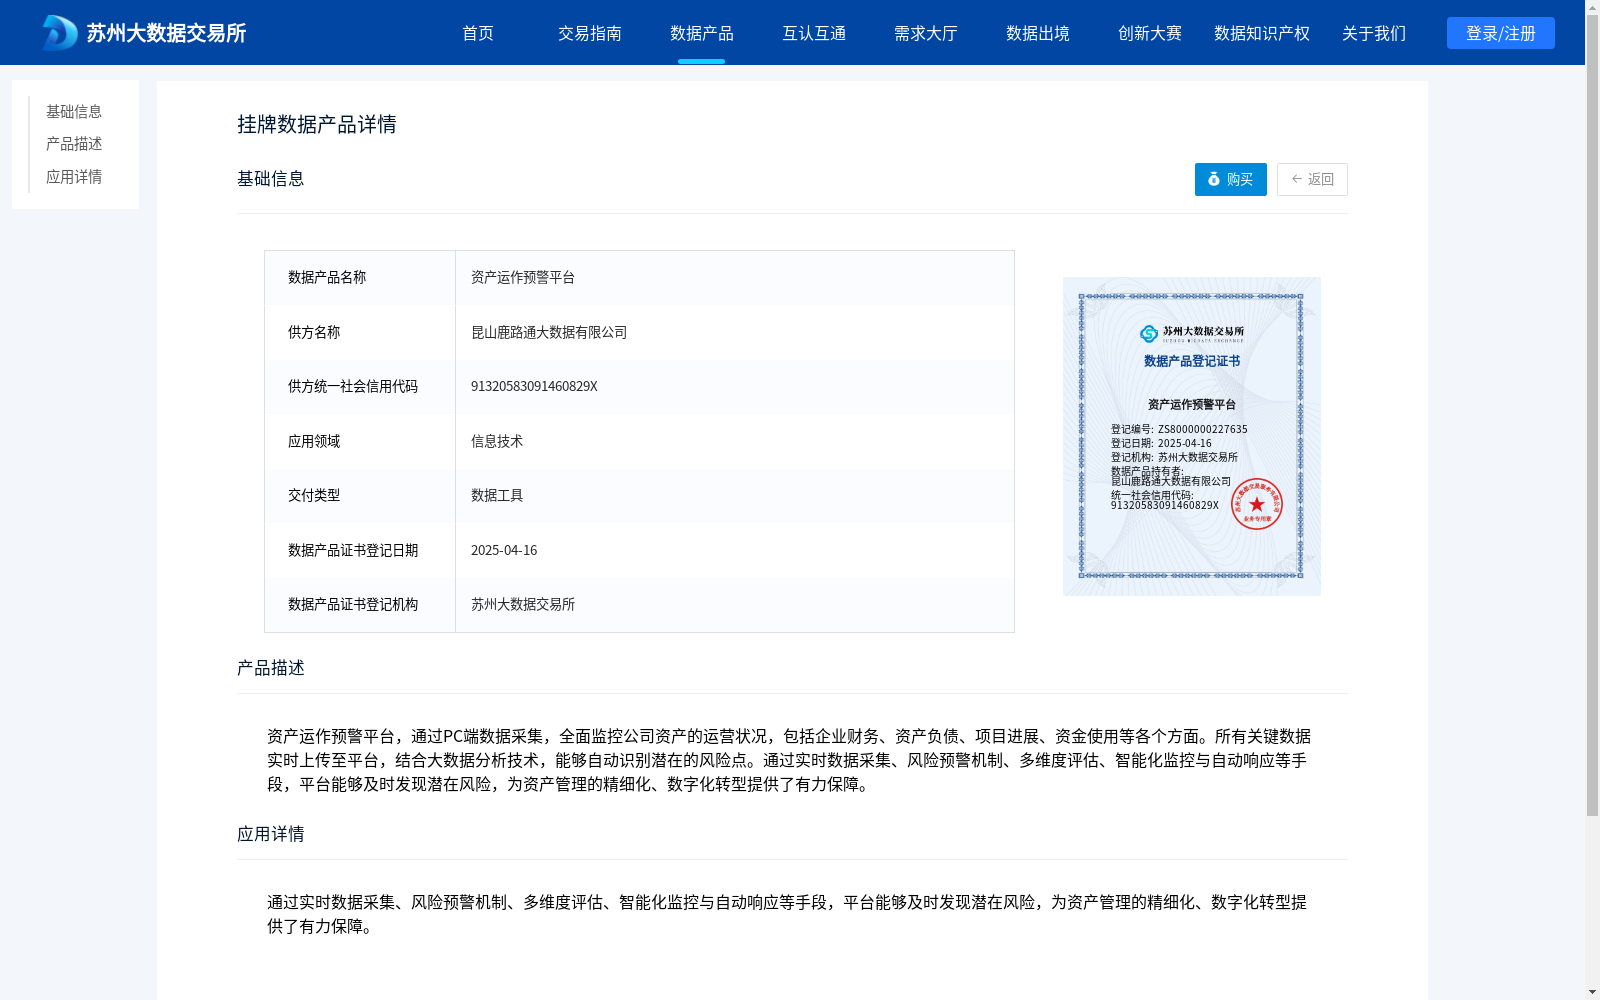Open the 数据出境 menu item

coord(1038,33)
